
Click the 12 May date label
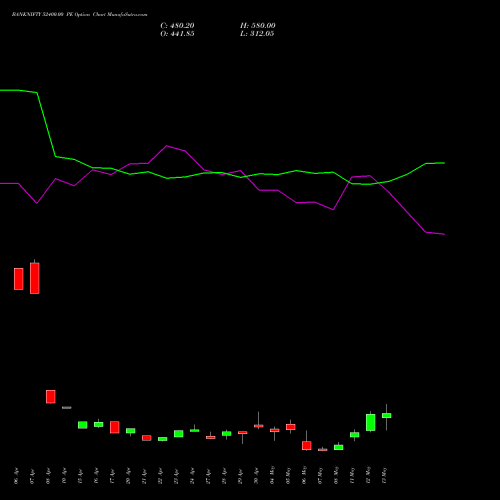coord(369,475)
